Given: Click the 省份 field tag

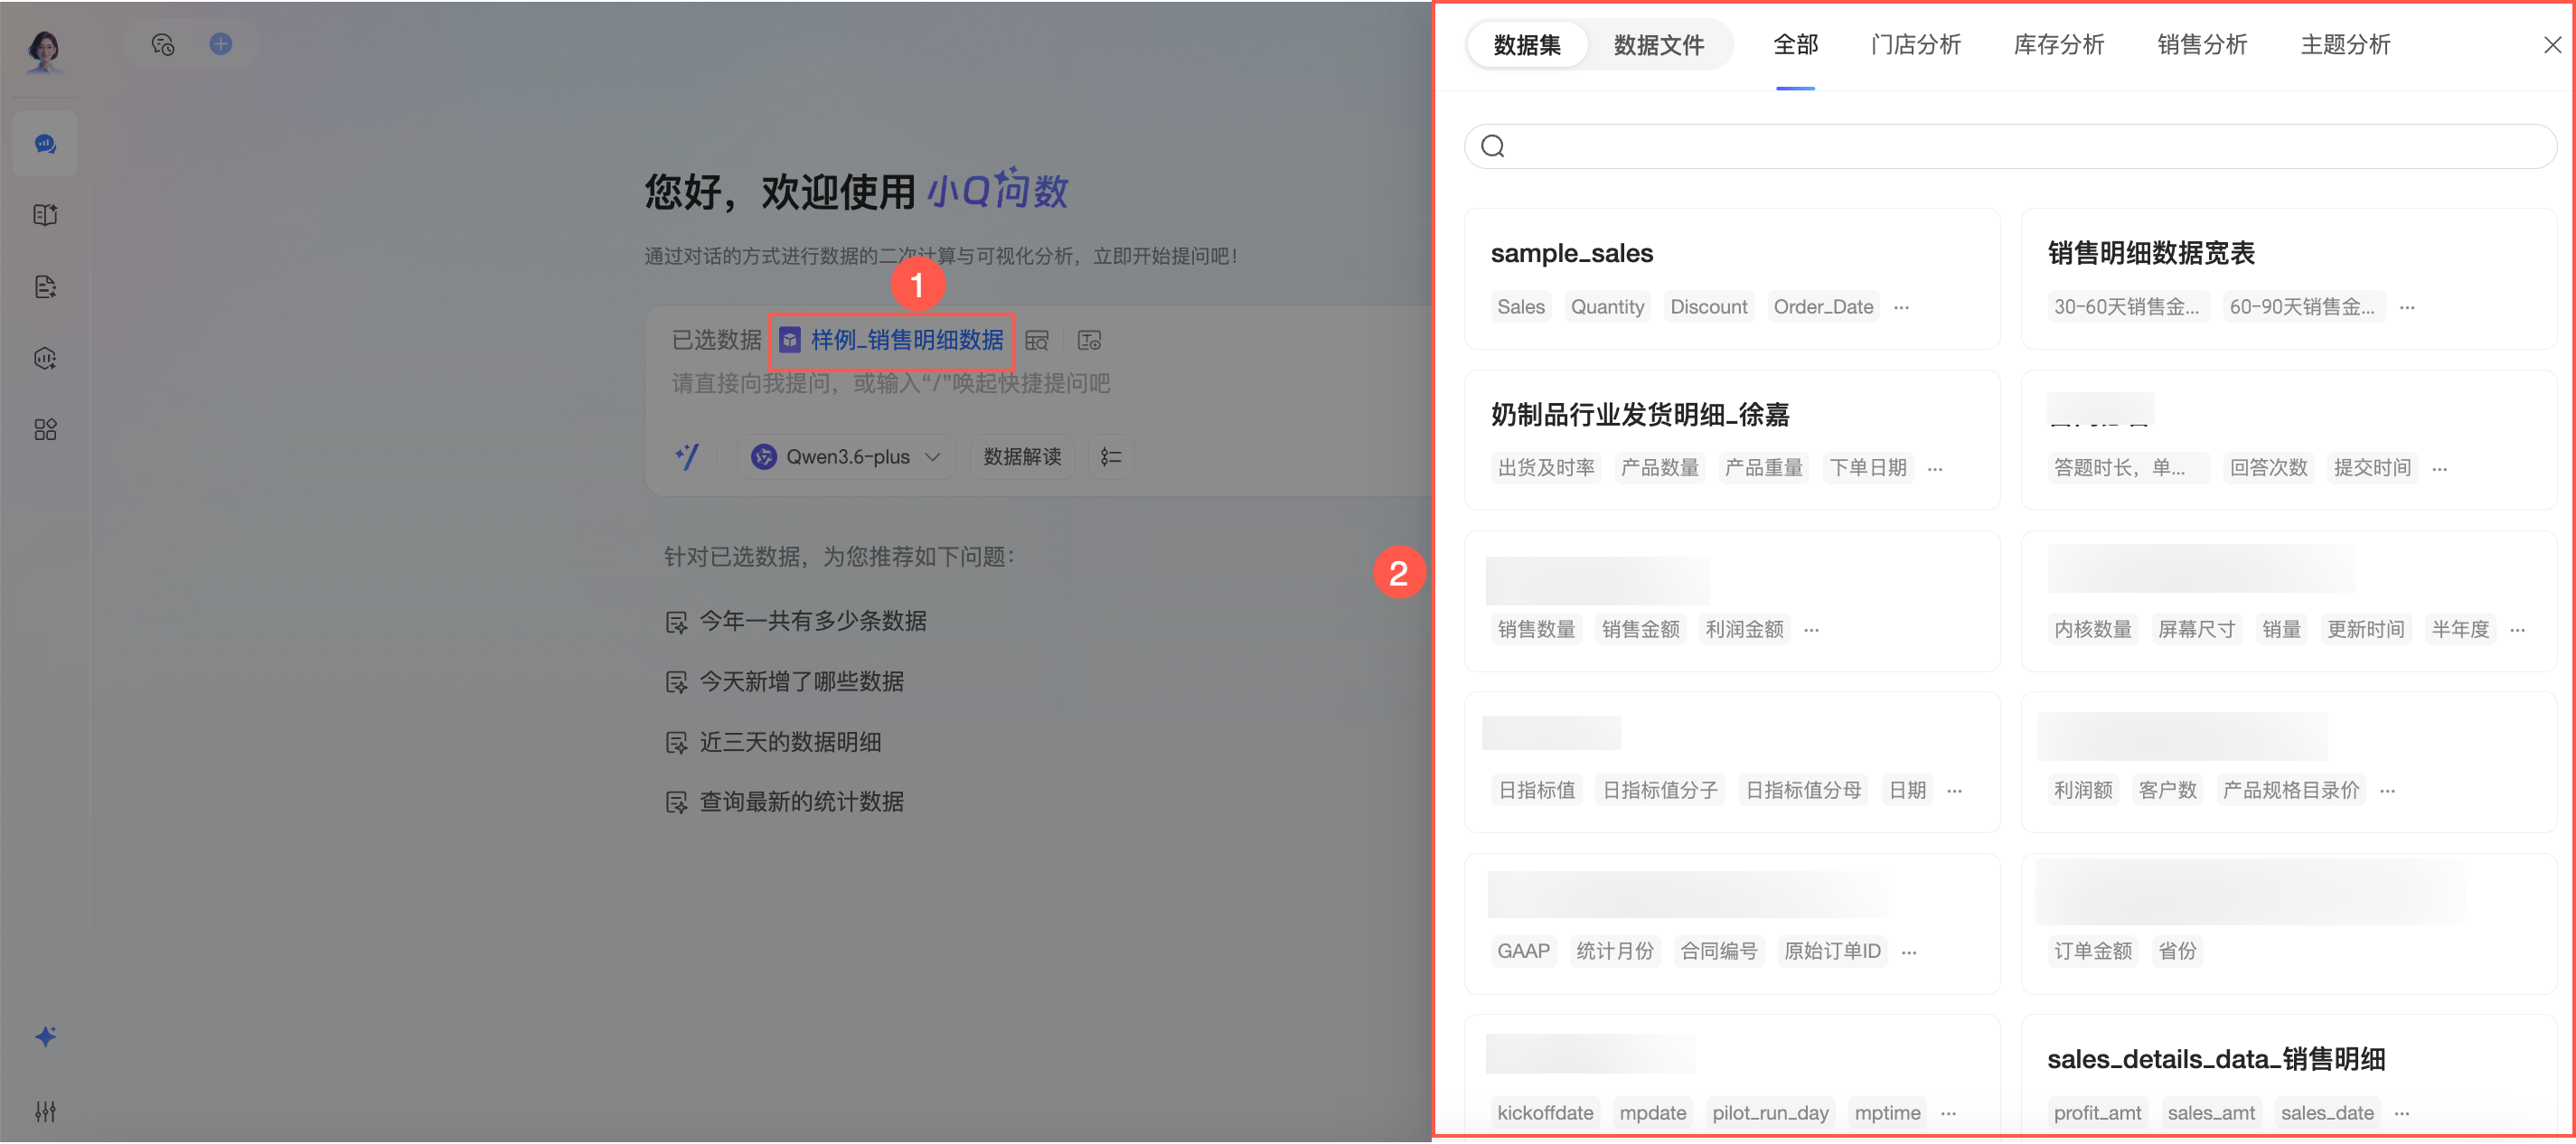Looking at the screenshot, I should coord(2177,952).
